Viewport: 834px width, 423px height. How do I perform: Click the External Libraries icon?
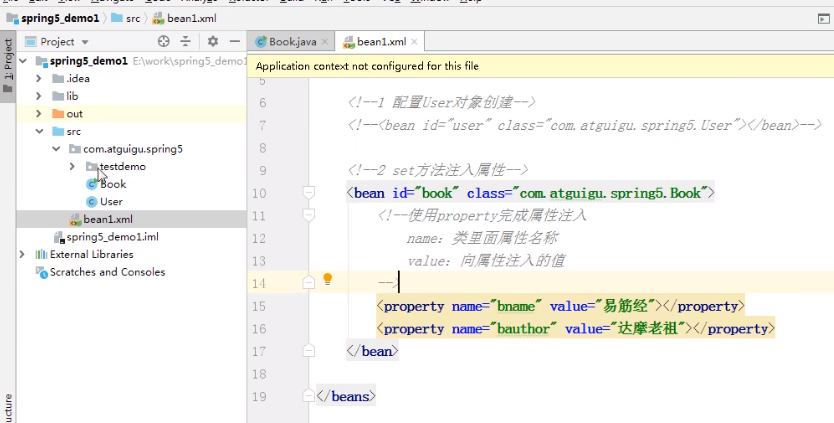[x=41, y=254]
